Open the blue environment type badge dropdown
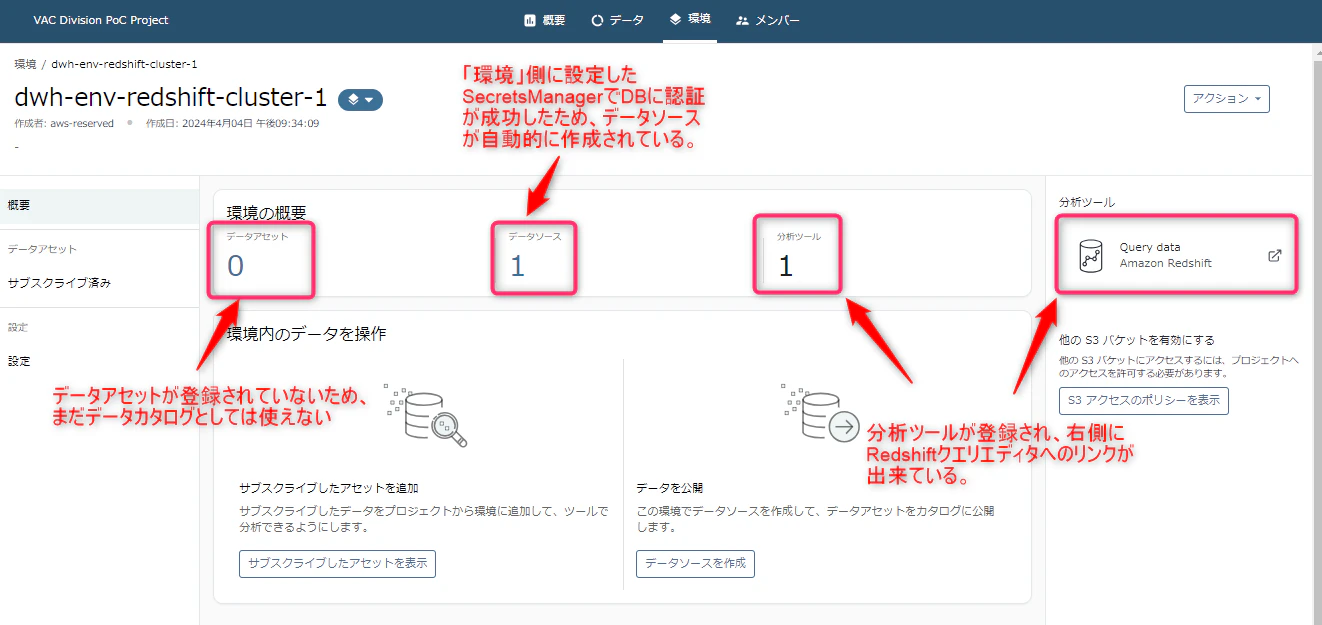 tap(360, 99)
